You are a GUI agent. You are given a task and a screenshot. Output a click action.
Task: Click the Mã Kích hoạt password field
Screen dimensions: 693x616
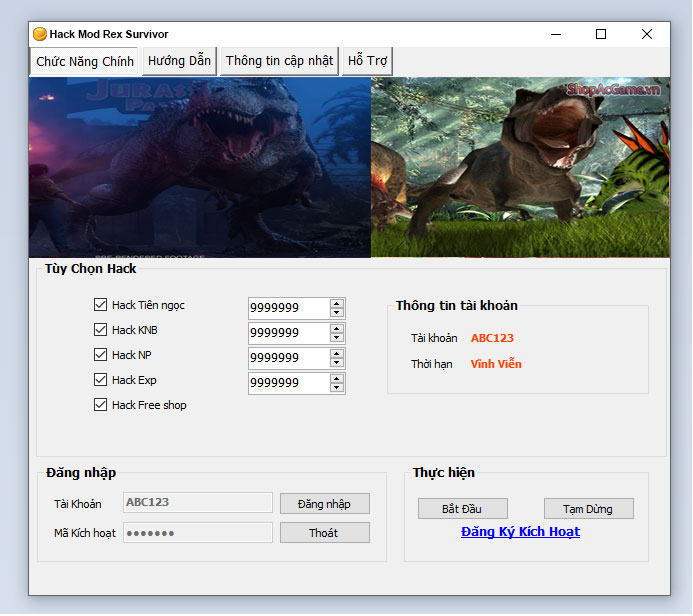click(198, 533)
